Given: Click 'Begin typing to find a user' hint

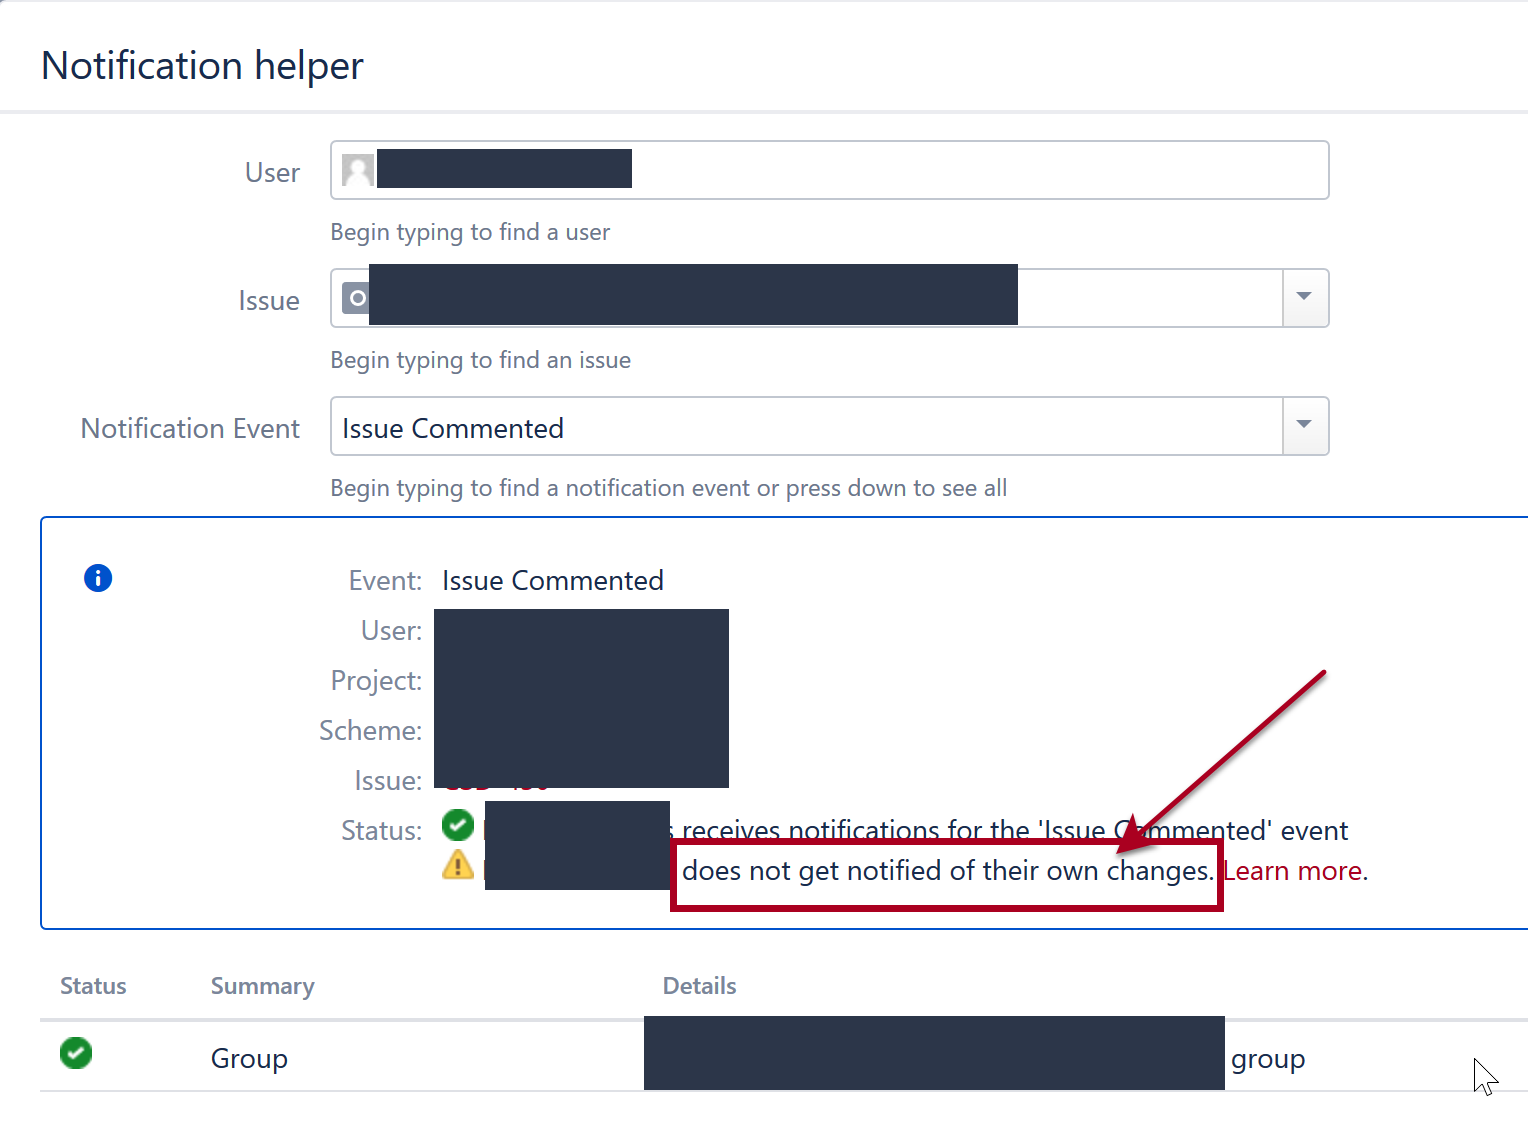Looking at the screenshot, I should click(x=470, y=232).
